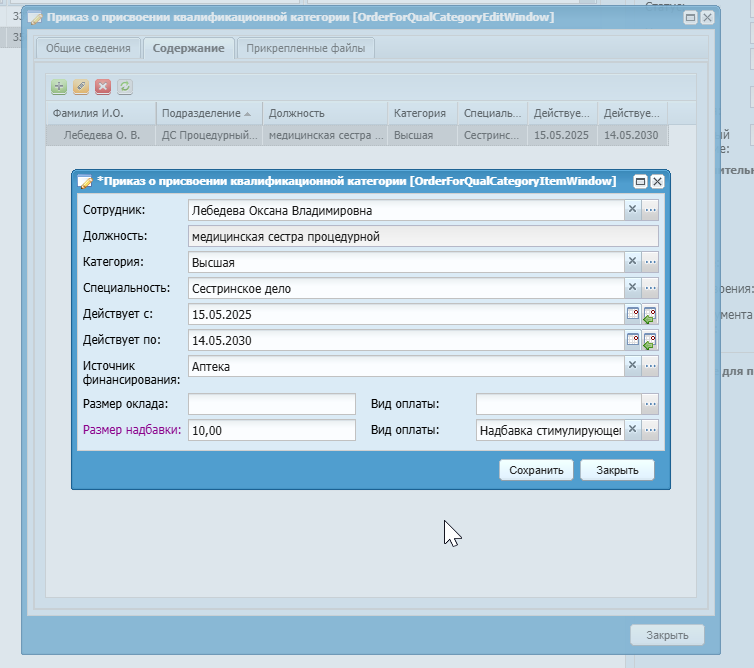Open Вид оплаты selection next to Размер надбавки

coord(650,429)
